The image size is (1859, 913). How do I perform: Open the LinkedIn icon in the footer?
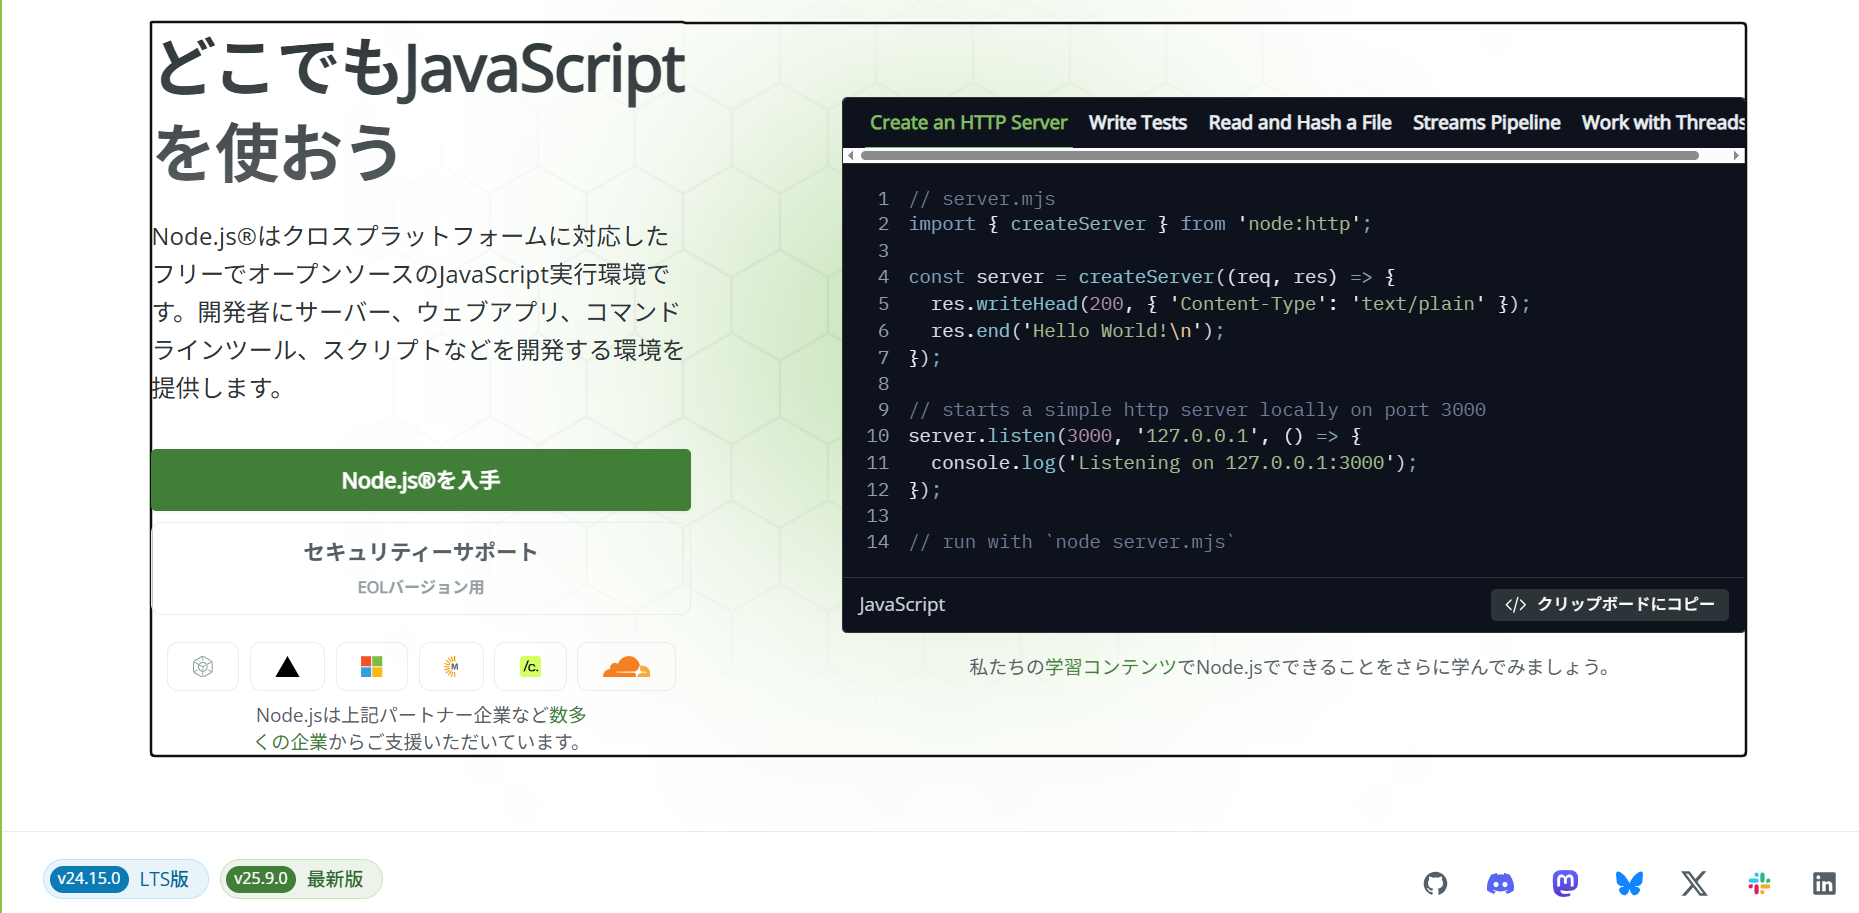tap(1824, 883)
